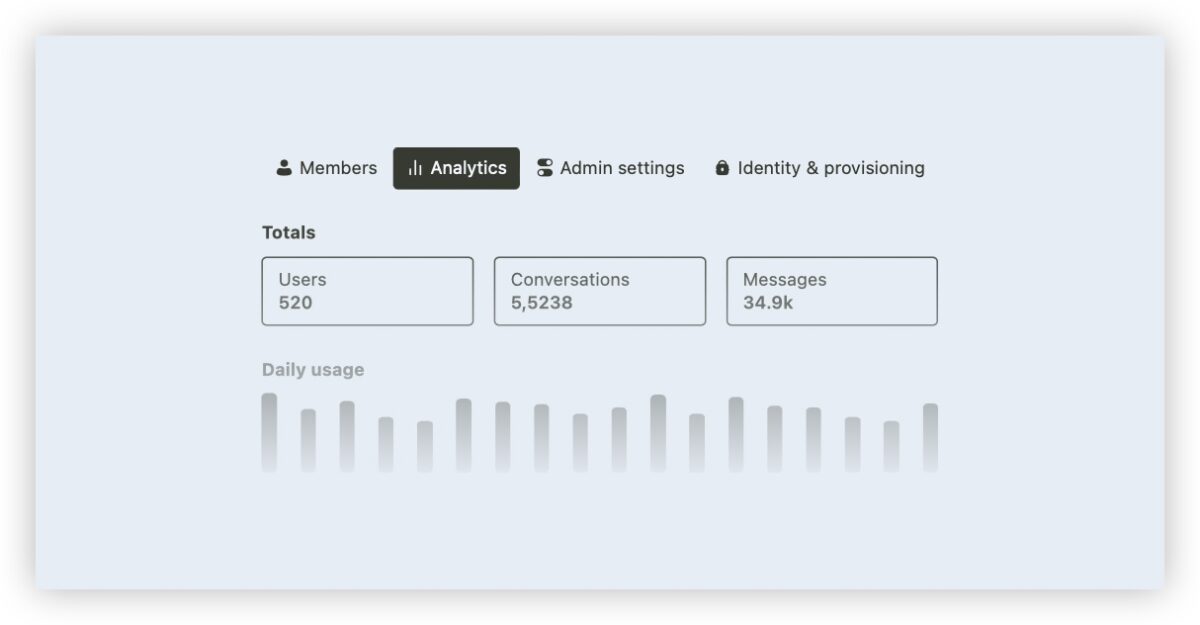Click the Identity & provisioning lock icon
The height and width of the screenshot is (625, 1200).
(722, 168)
